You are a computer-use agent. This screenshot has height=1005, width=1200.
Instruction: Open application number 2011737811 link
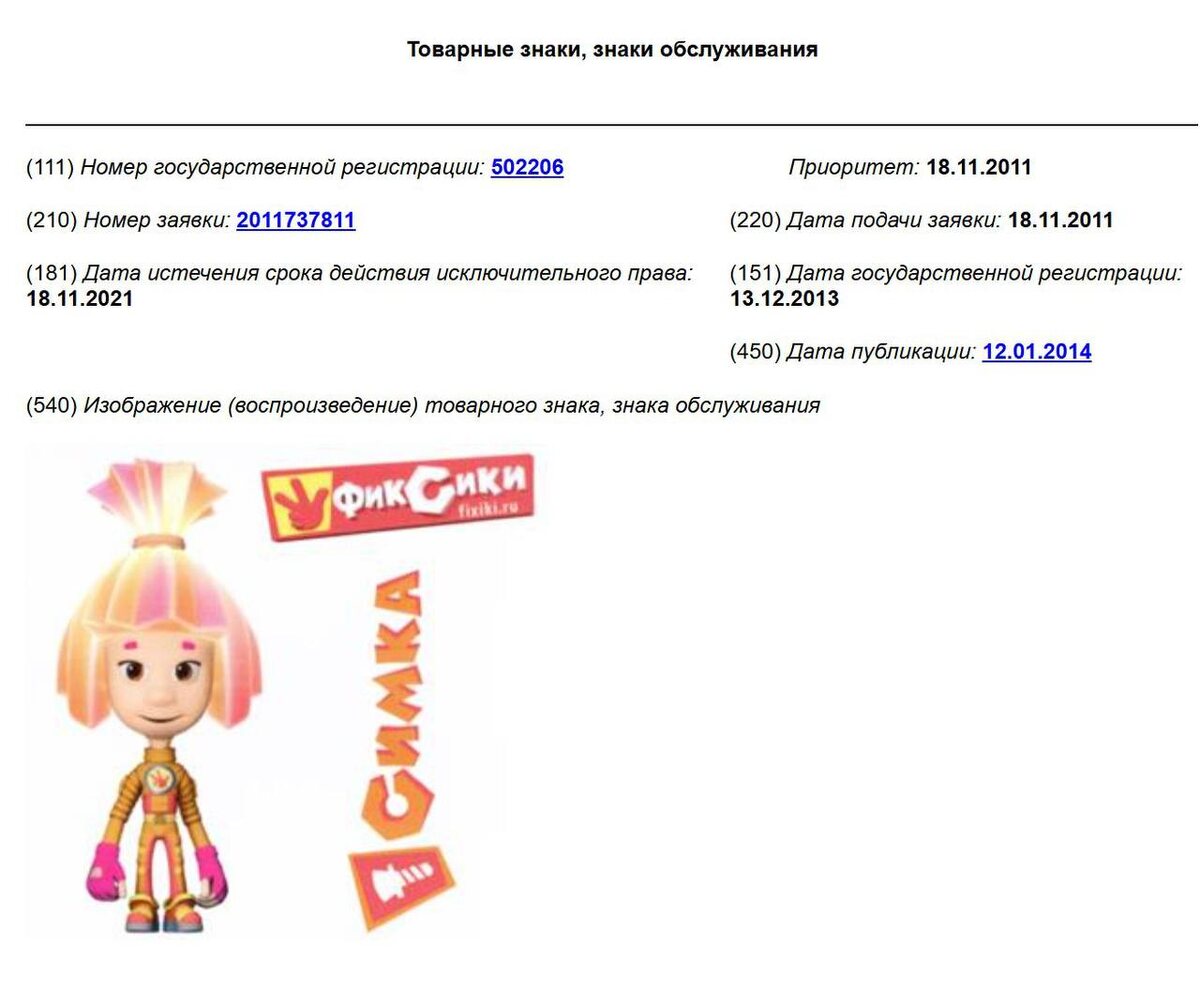click(x=296, y=220)
